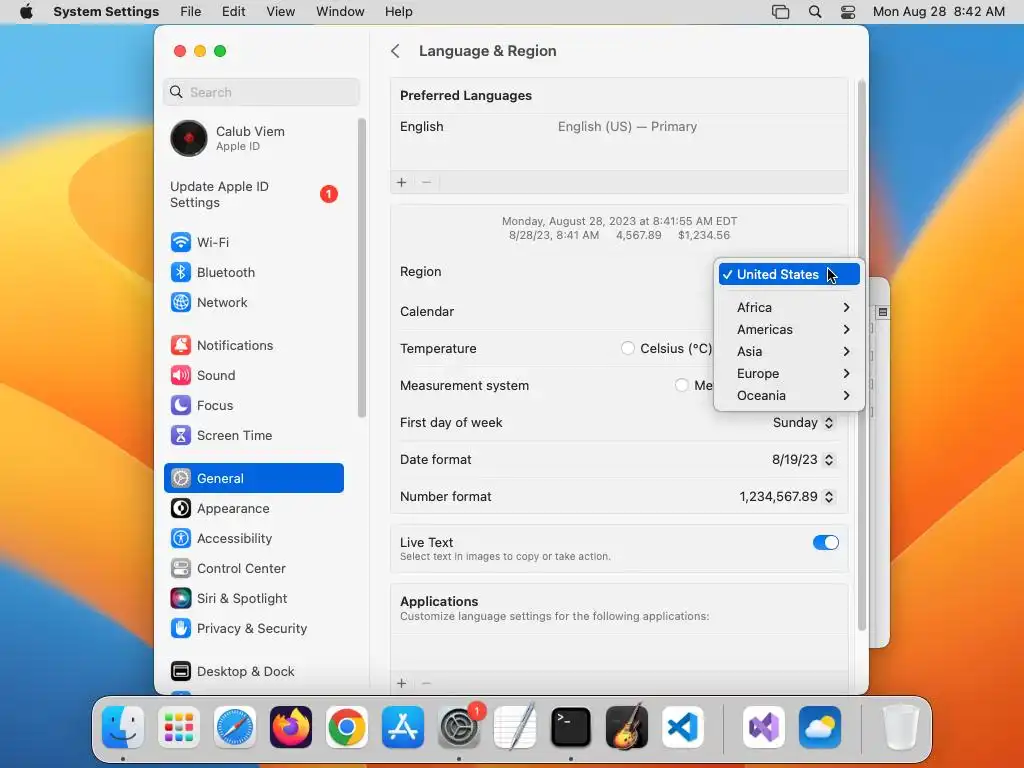Expand Oceania region submenu
This screenshot has width=1024, height=768.
tap(789, 396)
